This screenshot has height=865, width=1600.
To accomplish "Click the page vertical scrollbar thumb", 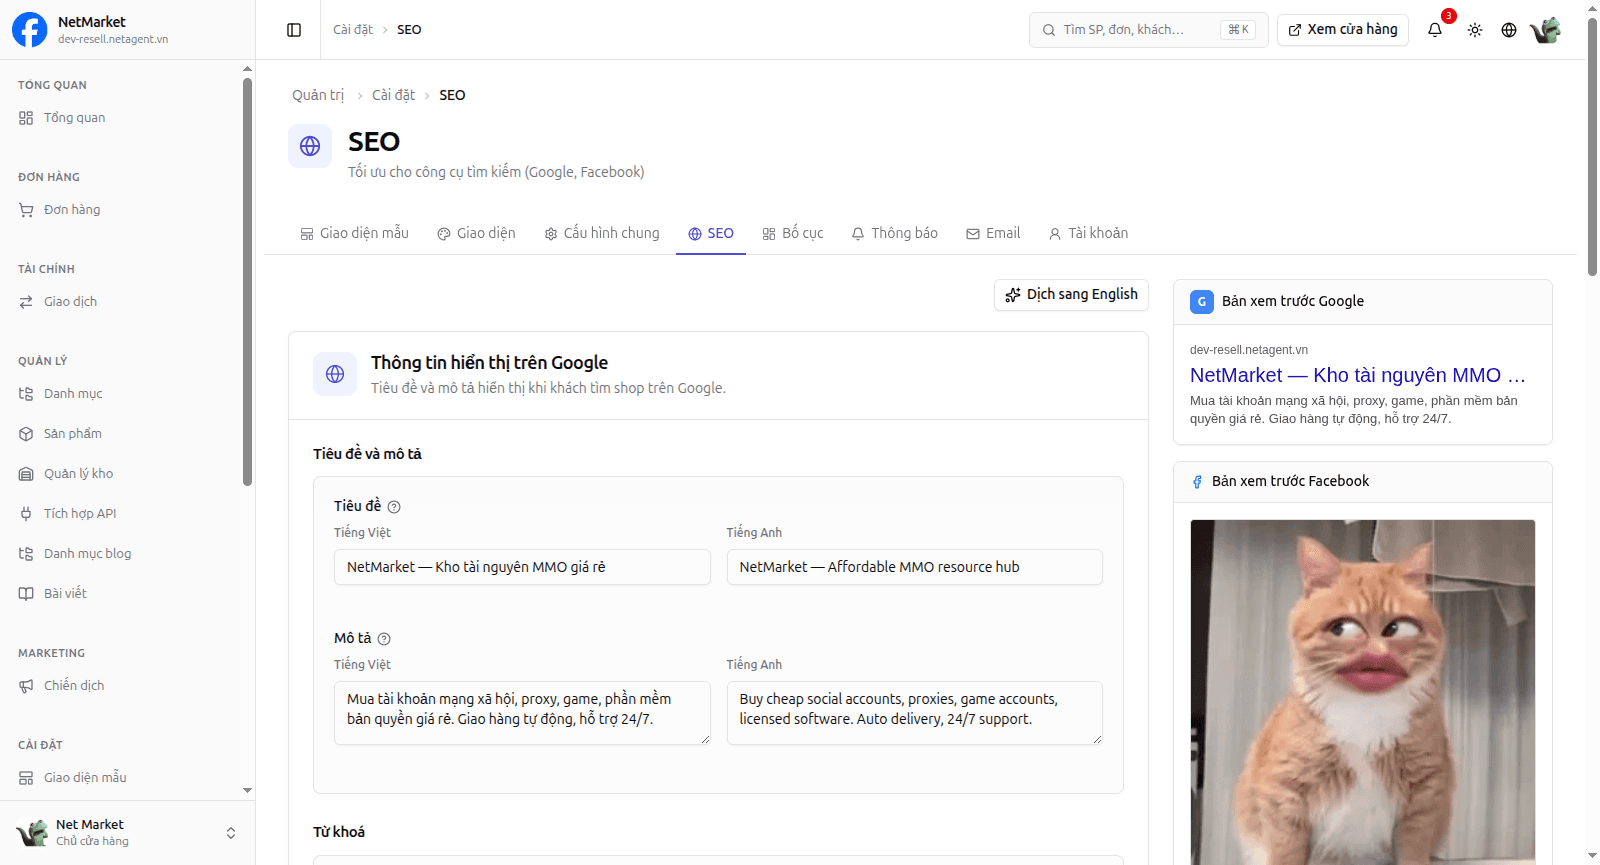I will (x=1592, y=147).
